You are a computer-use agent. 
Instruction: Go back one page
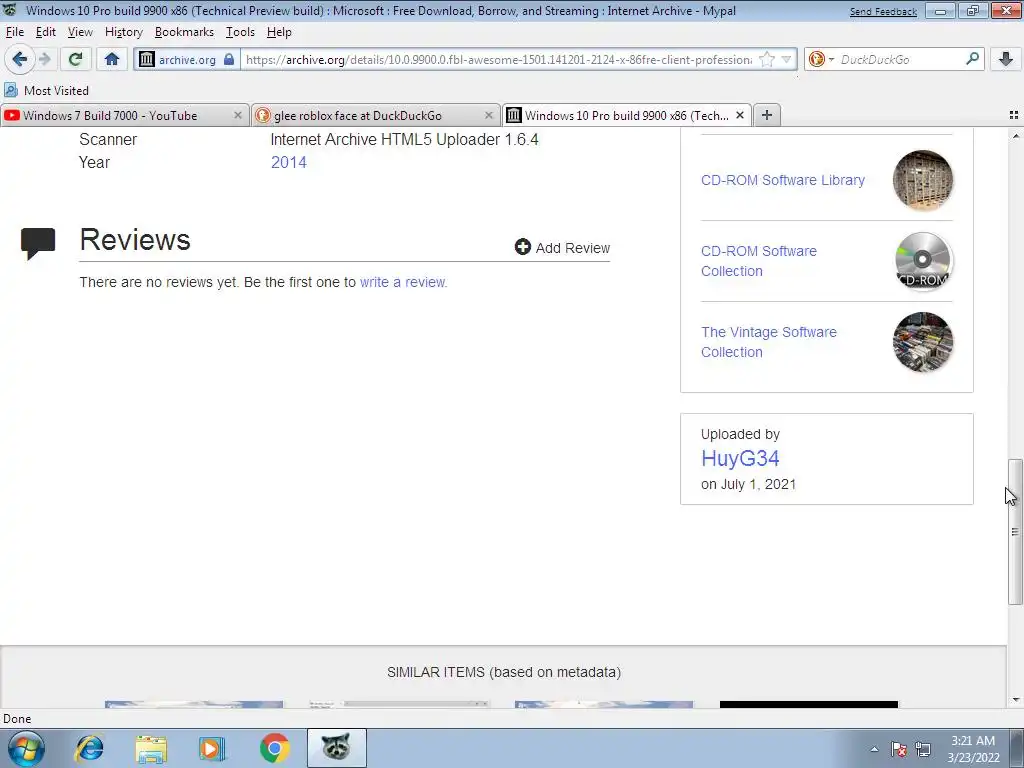19,59
